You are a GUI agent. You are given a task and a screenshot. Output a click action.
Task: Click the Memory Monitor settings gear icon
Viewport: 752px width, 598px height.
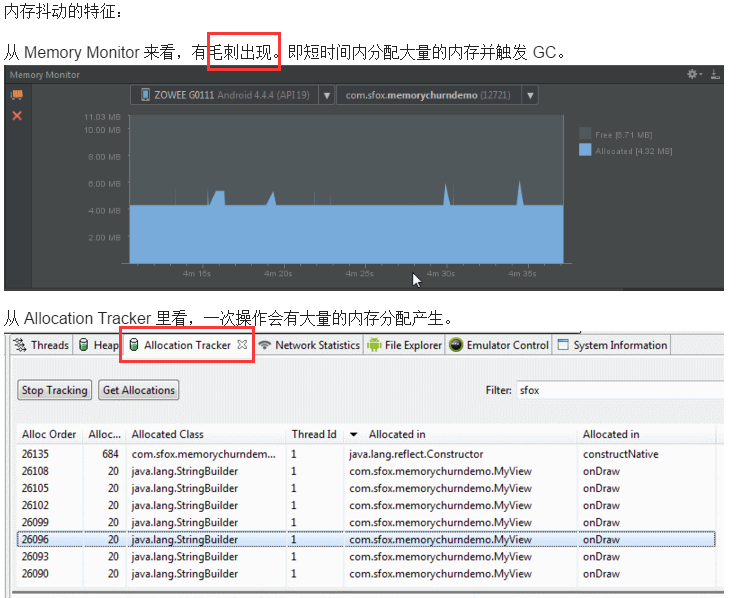691,75
